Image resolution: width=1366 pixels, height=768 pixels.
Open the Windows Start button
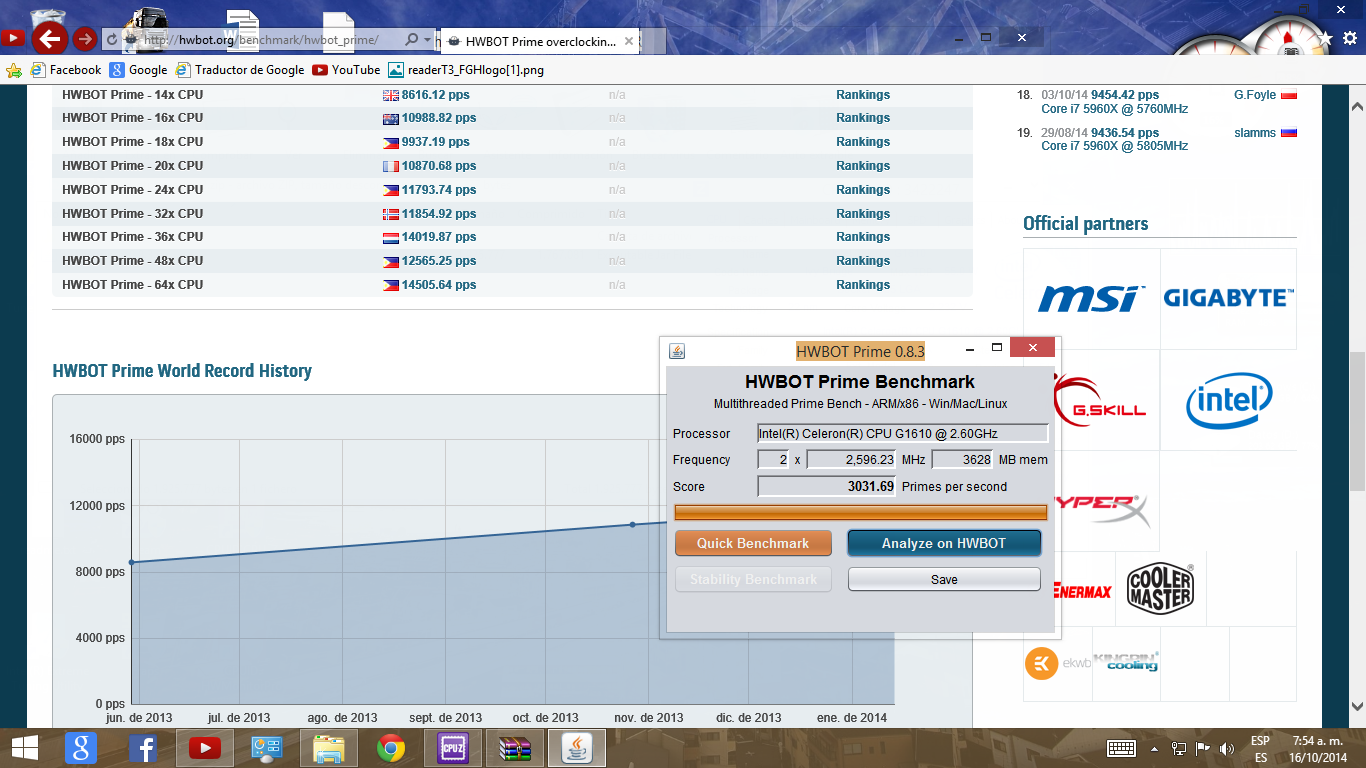[x=24, y=748]
